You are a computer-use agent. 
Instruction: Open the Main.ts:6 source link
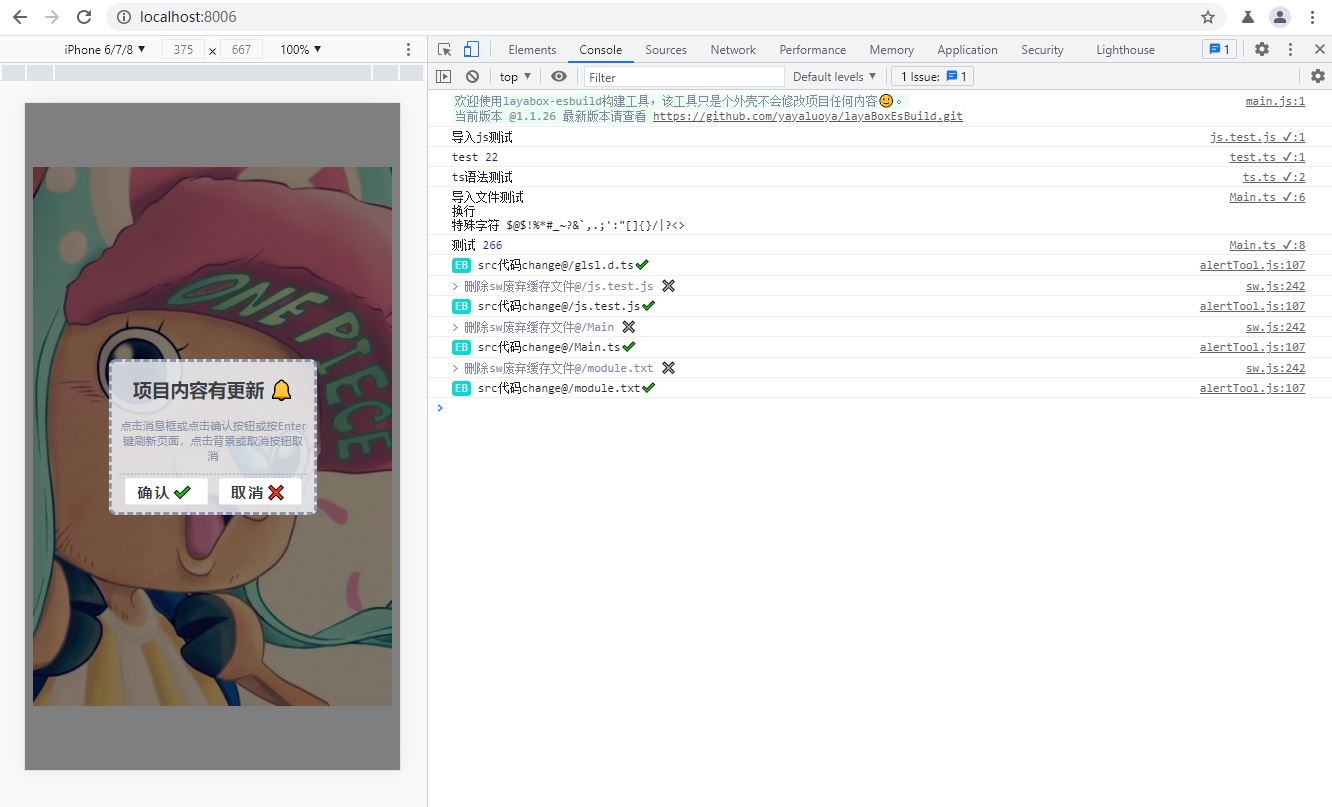1267,197
